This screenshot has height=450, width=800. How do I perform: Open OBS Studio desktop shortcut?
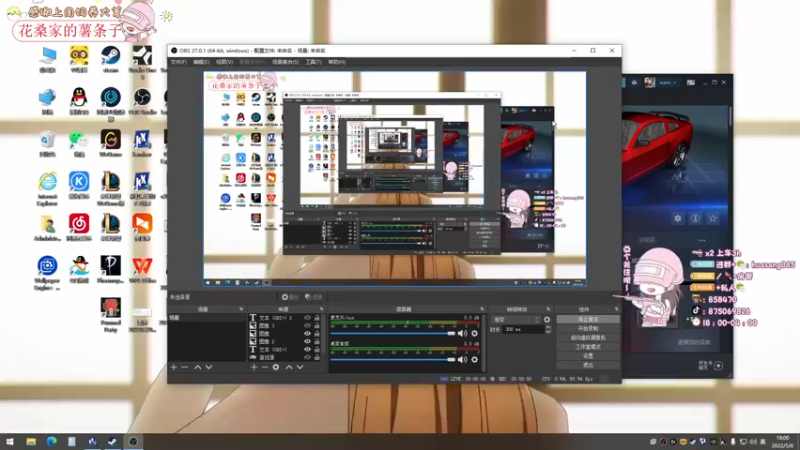142,101
